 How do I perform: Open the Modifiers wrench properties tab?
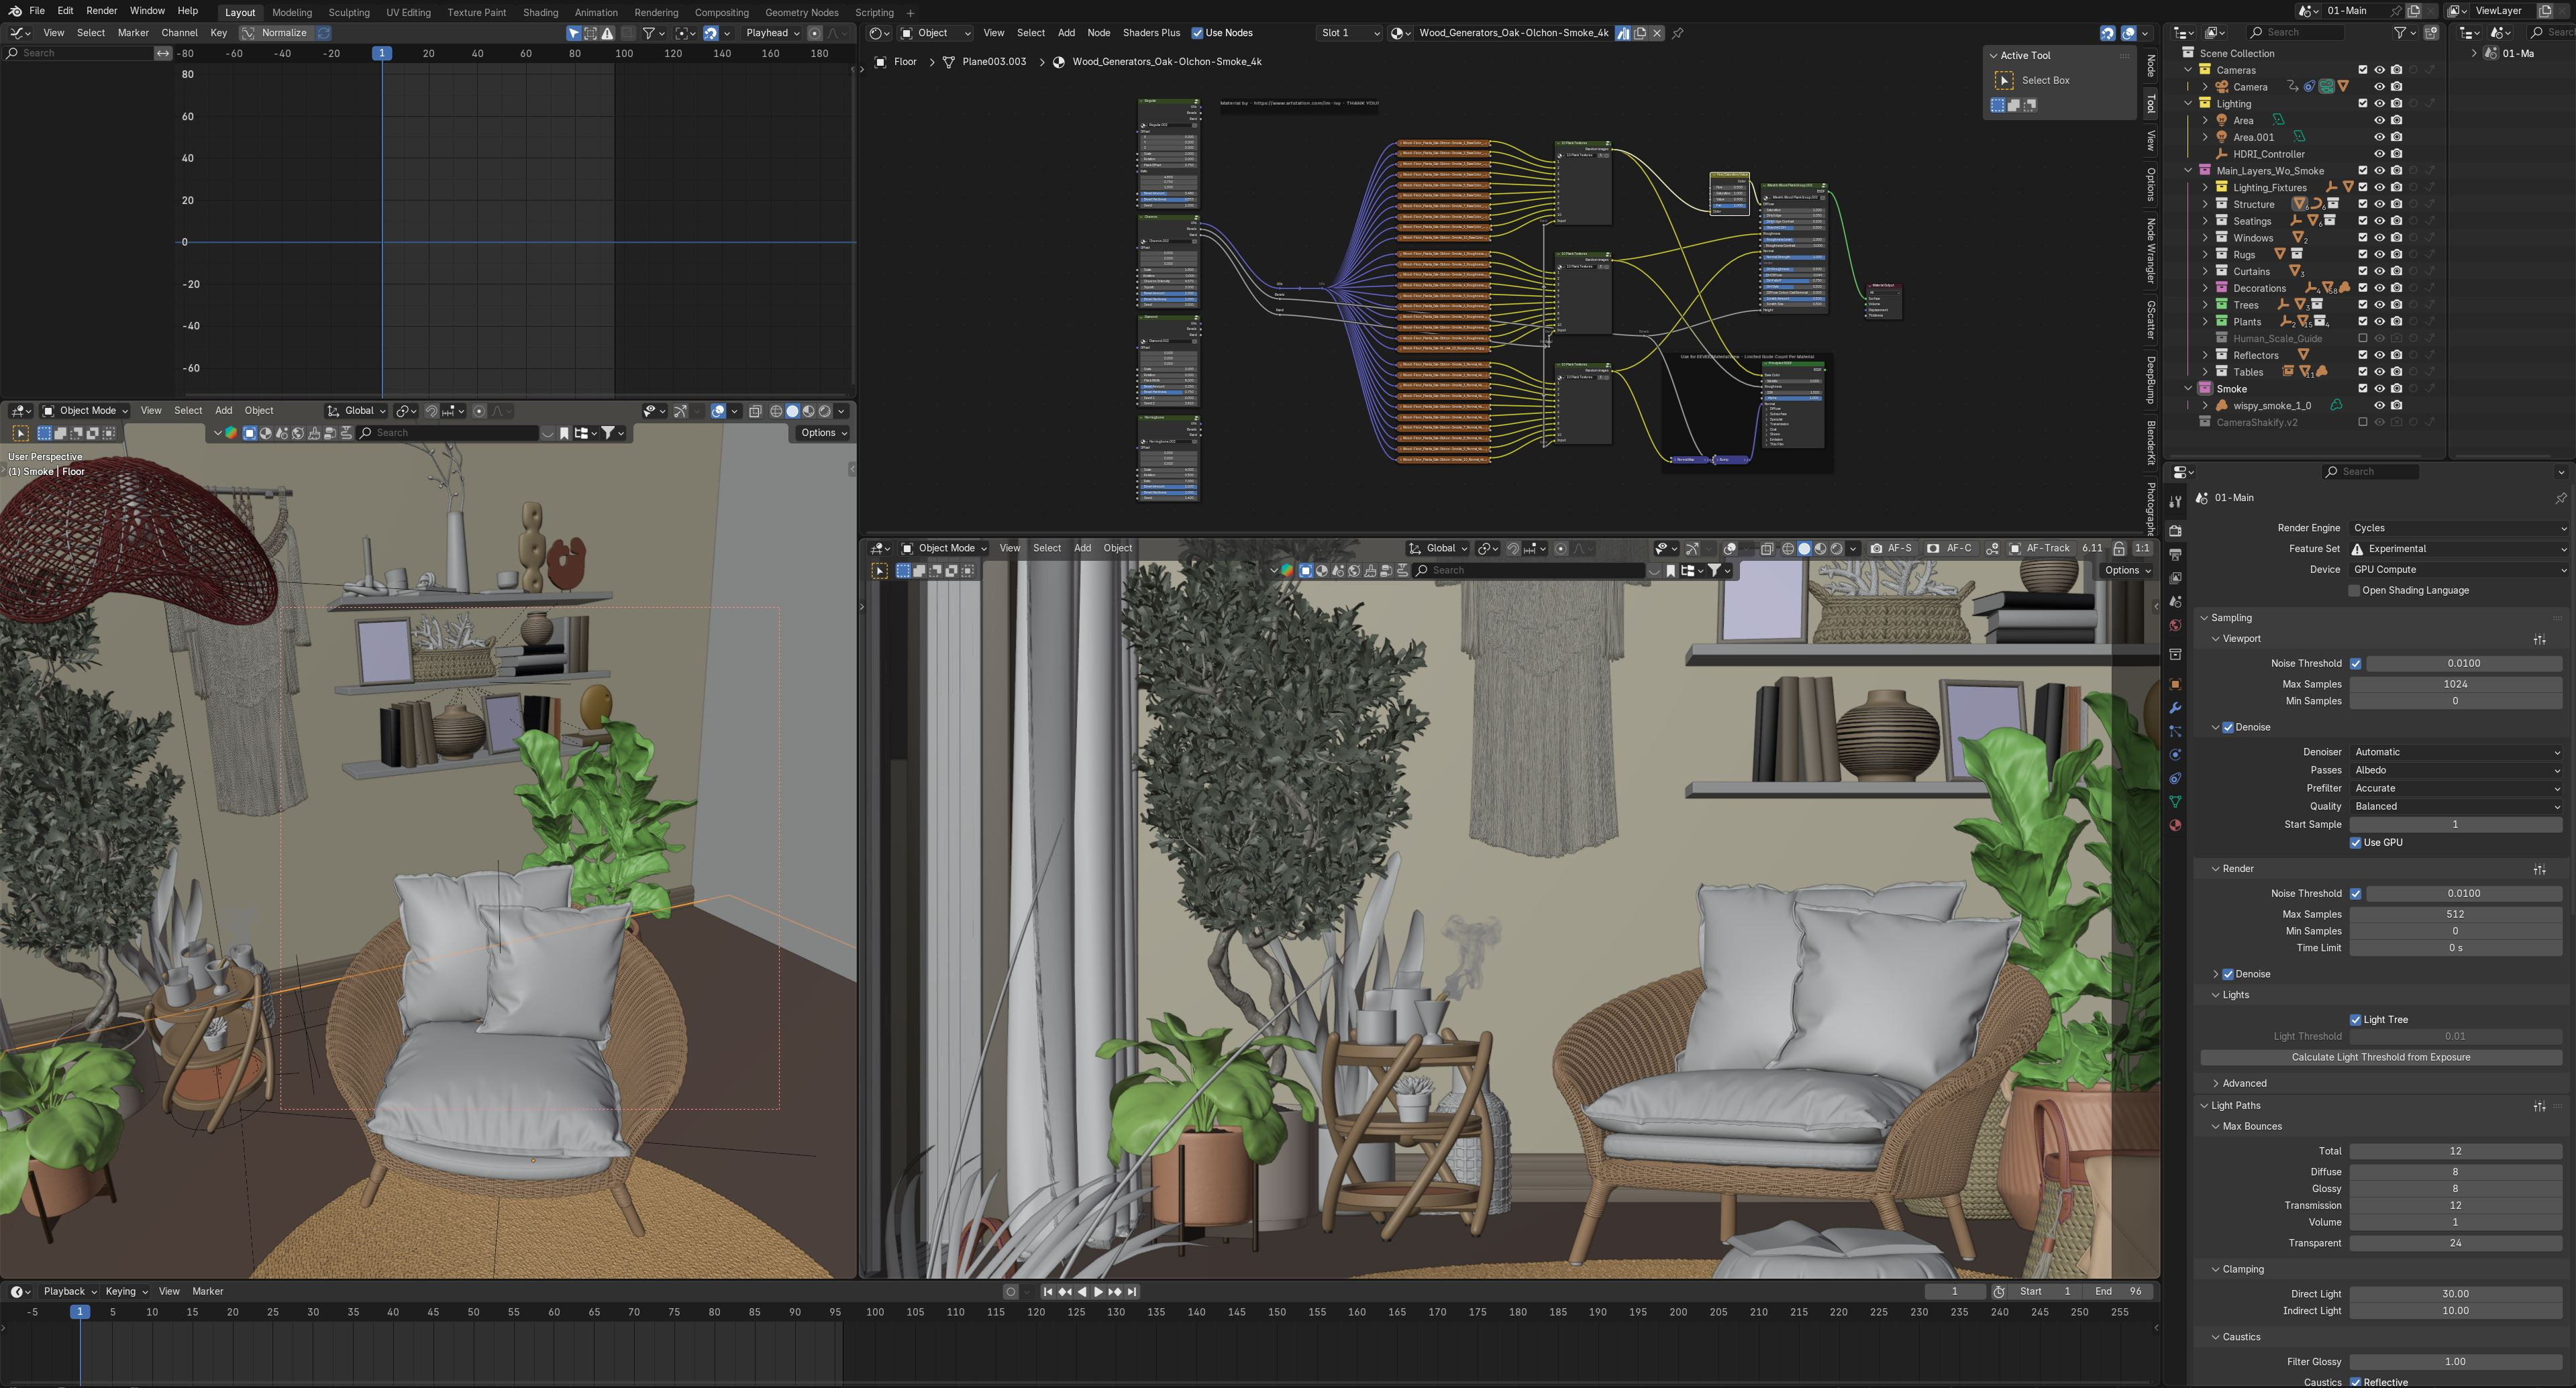2175,708
